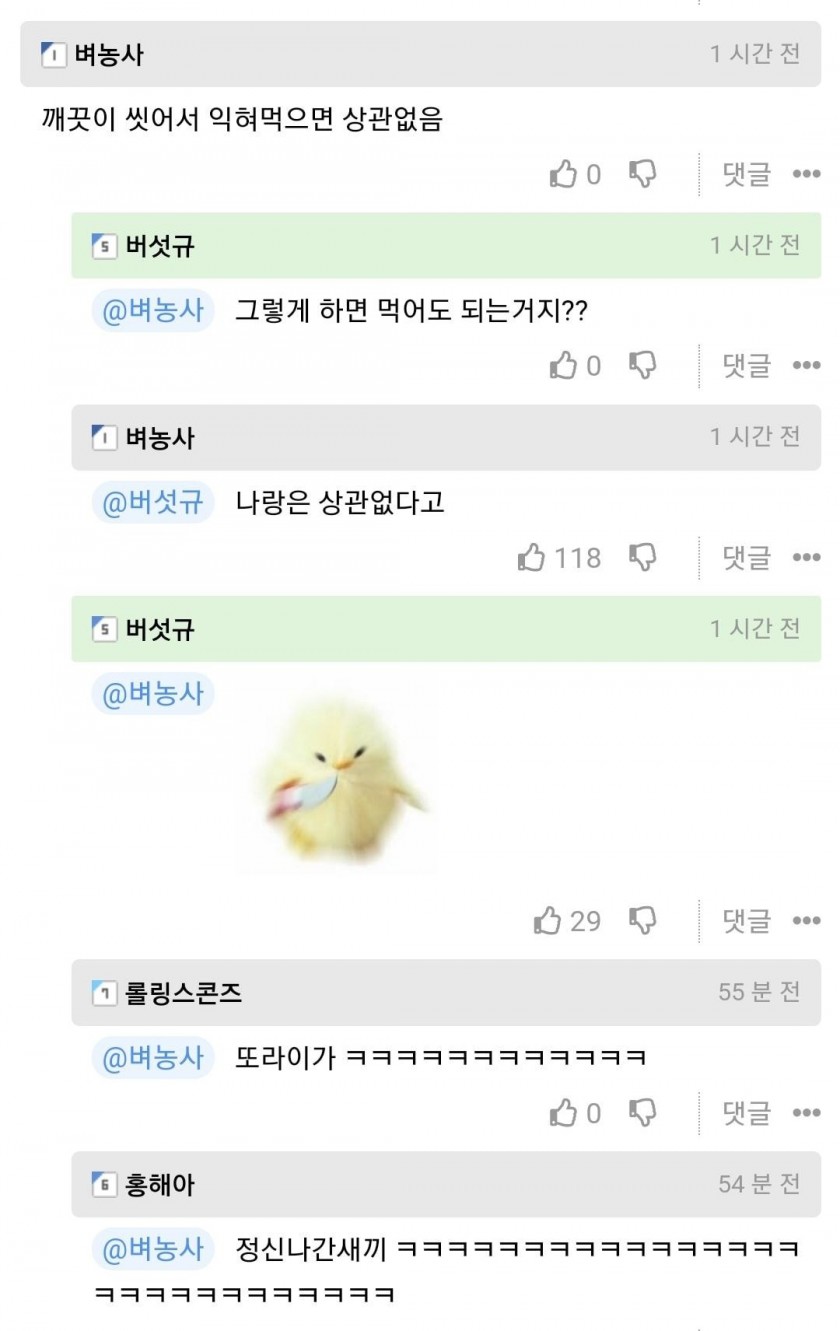
Task: Open 홍해아's user profile name
Action: pos(161,1185)
